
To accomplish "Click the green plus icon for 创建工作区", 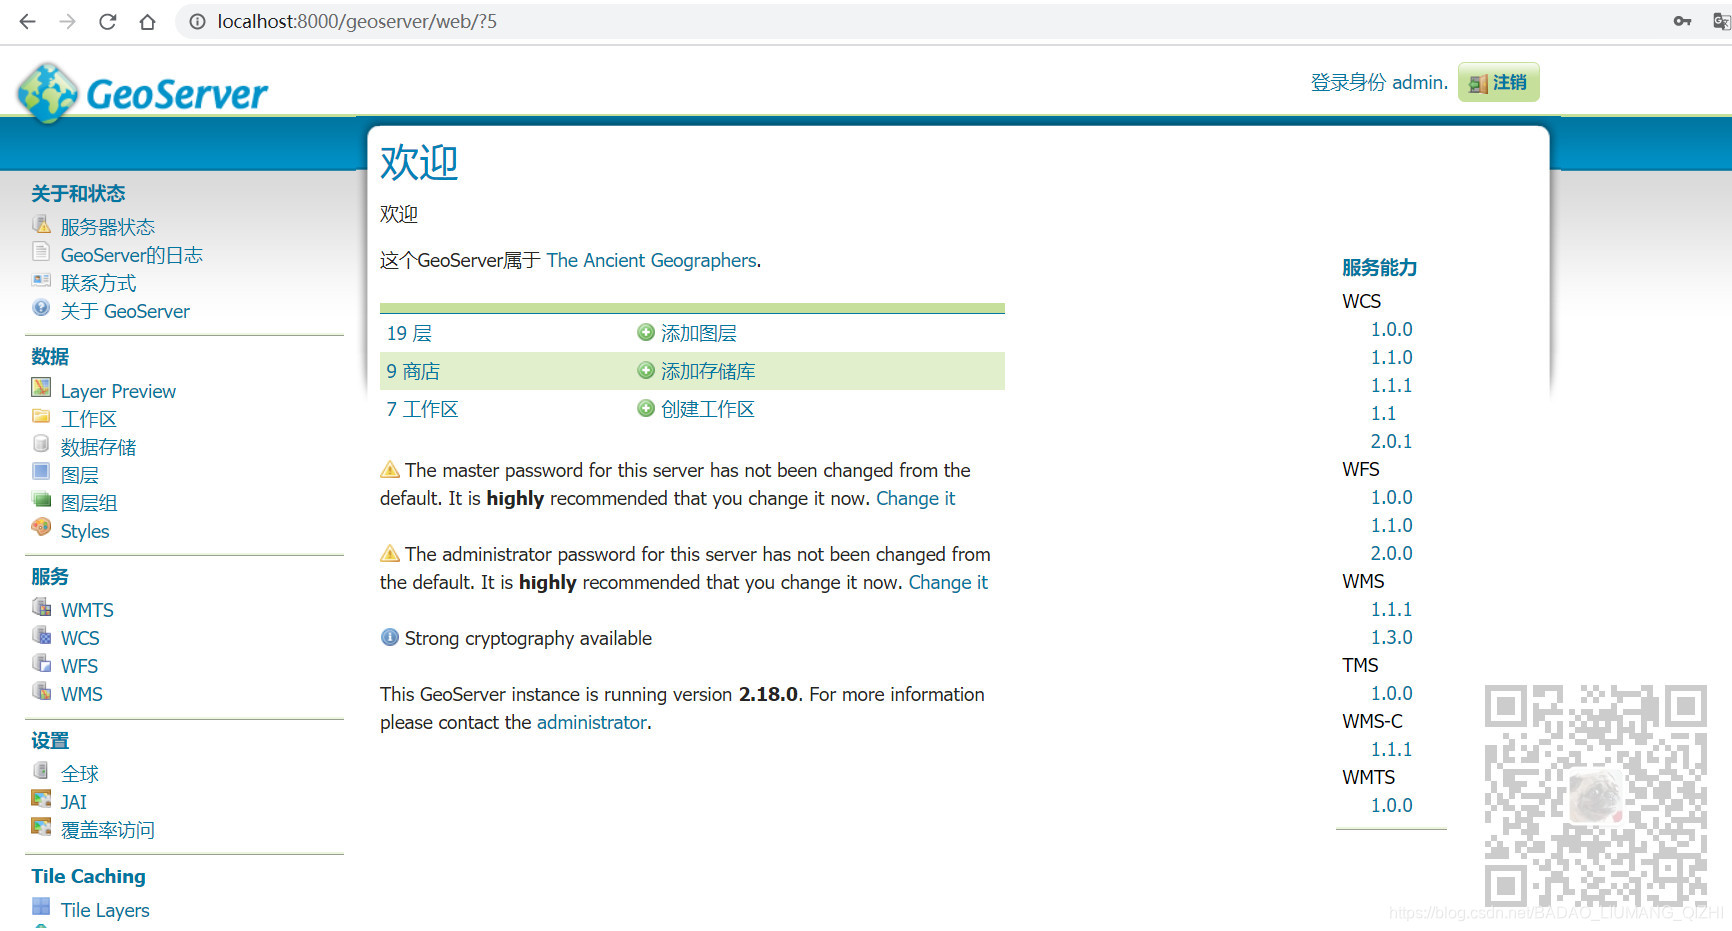I will 646,408.
